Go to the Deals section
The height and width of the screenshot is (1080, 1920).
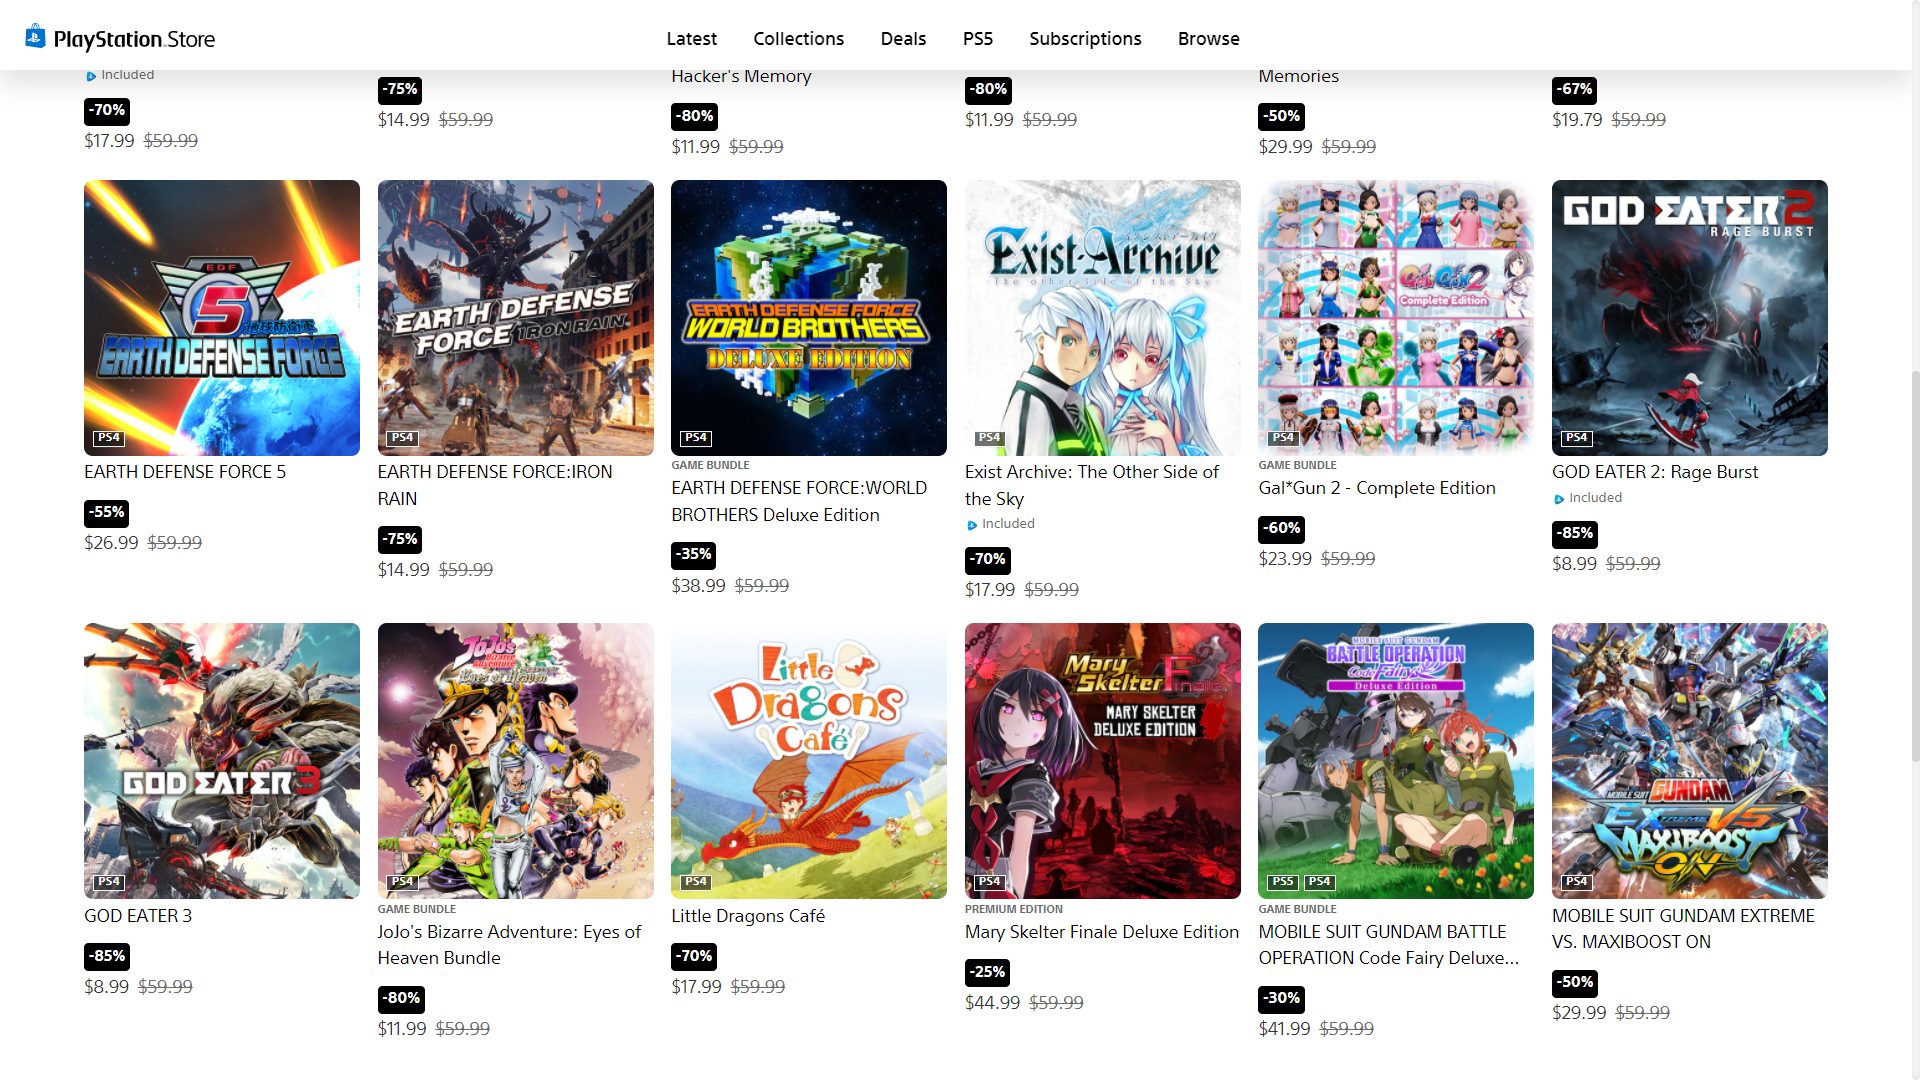coord(903,38)
